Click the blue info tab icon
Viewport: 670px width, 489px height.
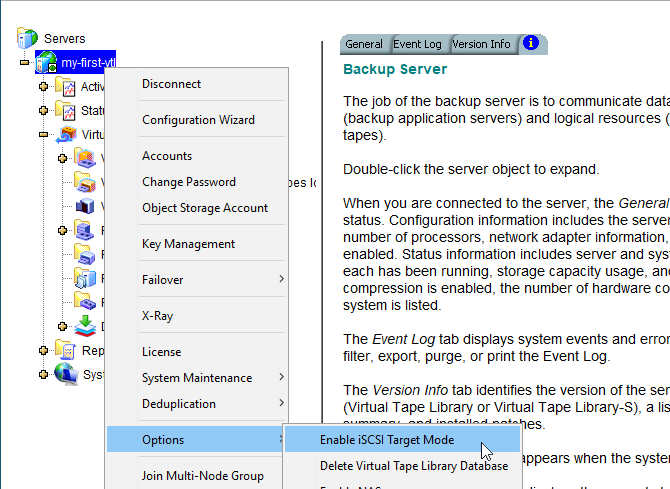tap(531, 43)
